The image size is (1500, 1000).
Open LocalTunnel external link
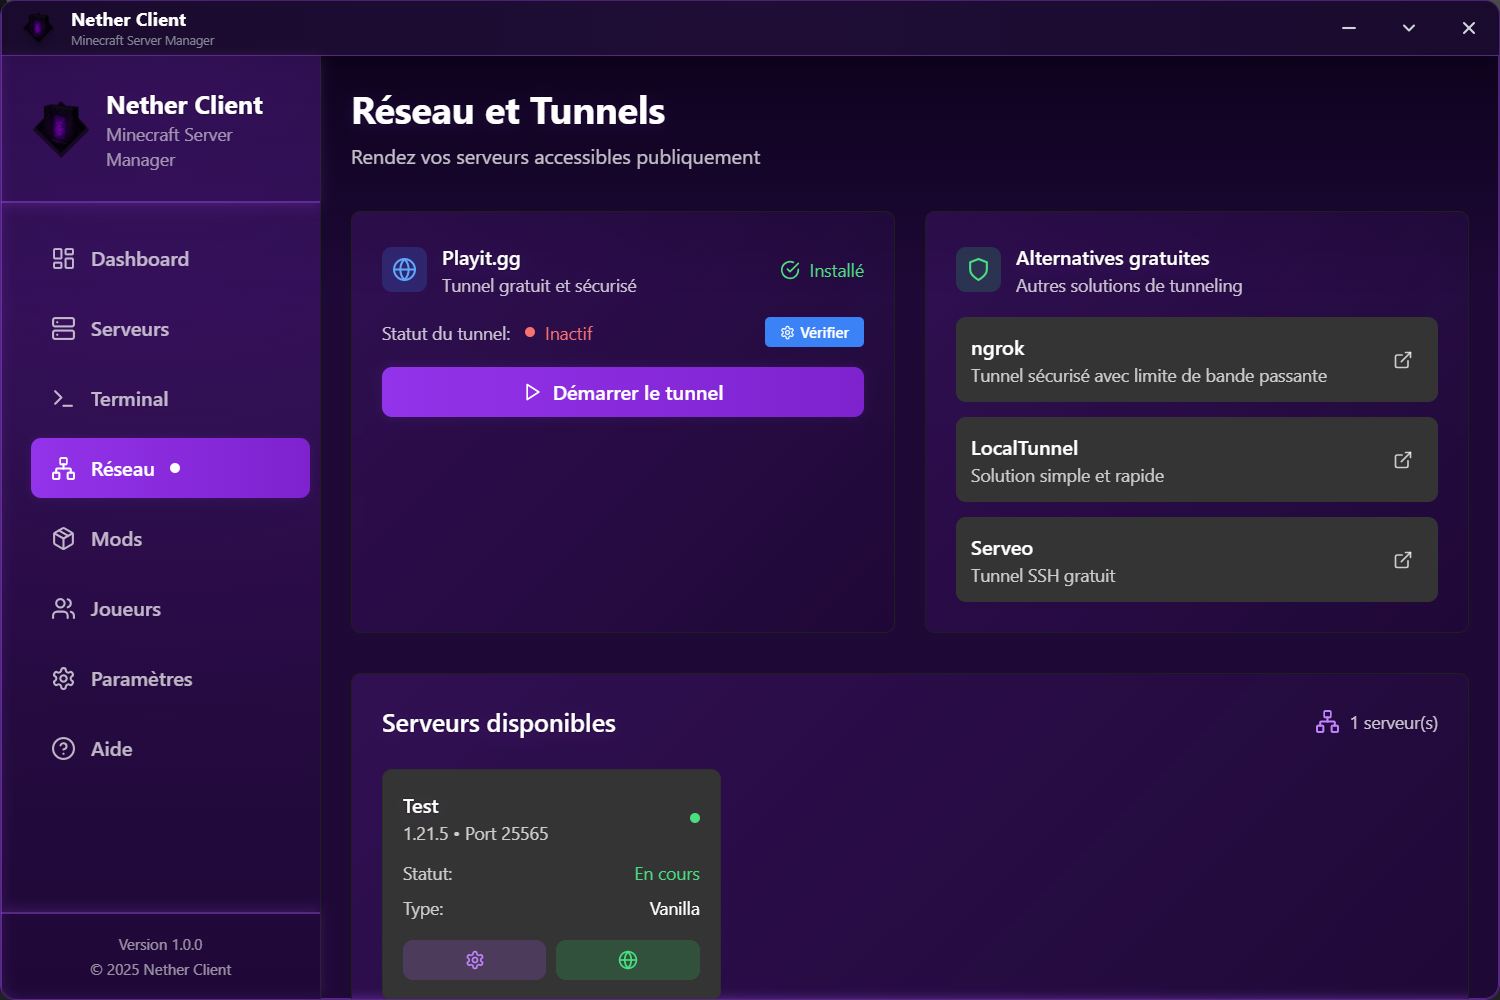1402,459
